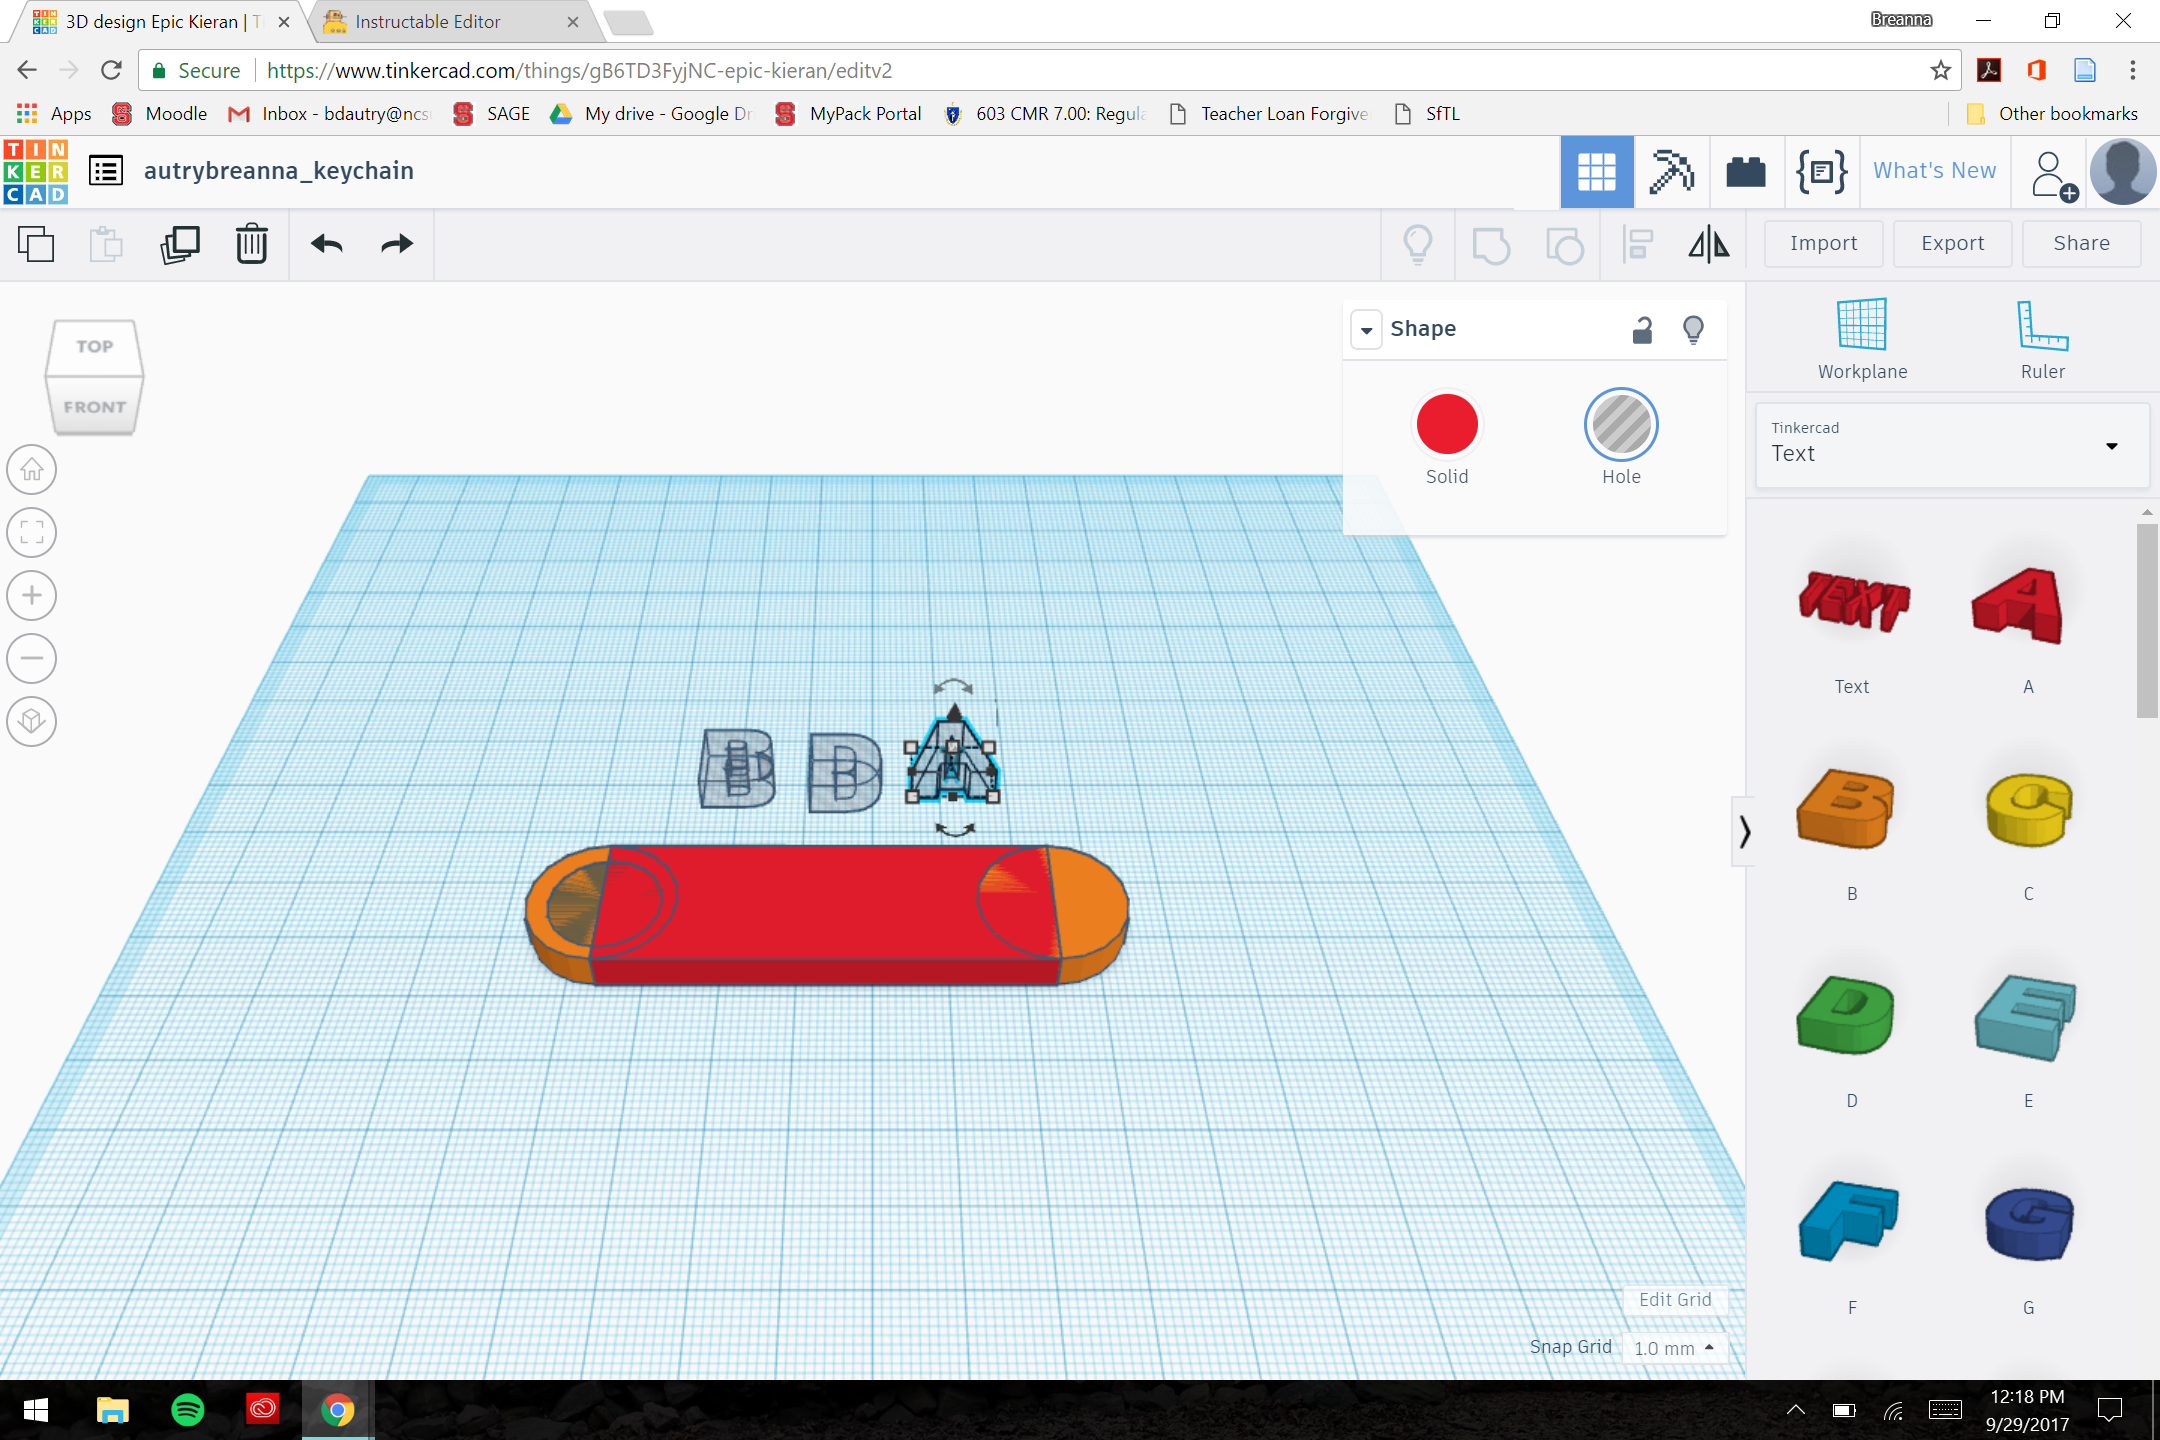Viewport: 2160px width, 1440px height.
Task: Open the Snap Grid size dropdown
Action: [x=1675, y=1348]
